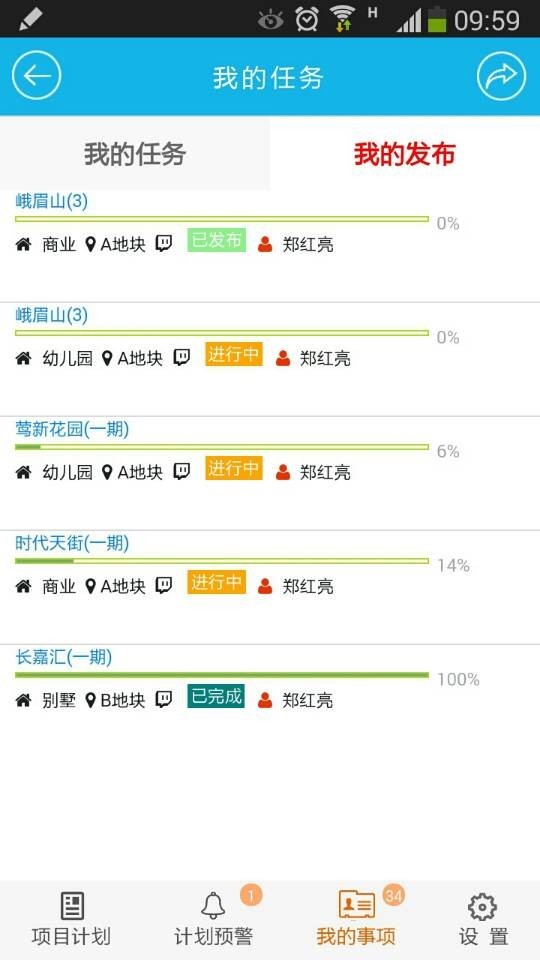This screenshot has width=540, height=960.
Task: Tap person icon in 时代天街 row
Action: tap(265, 586)
